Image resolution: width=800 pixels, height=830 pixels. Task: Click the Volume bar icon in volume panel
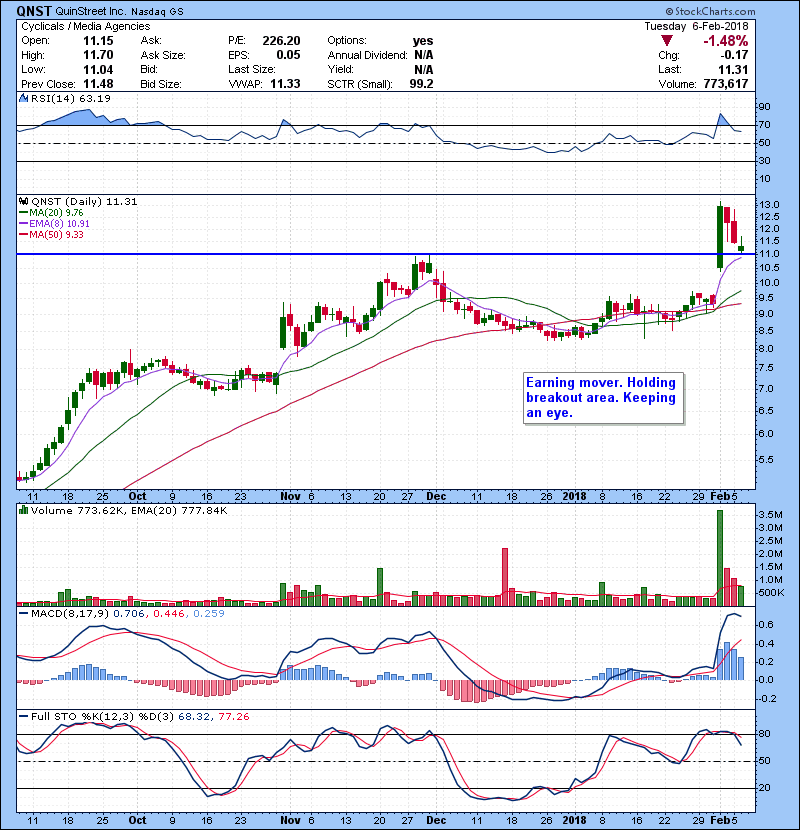tap(24, 510)
